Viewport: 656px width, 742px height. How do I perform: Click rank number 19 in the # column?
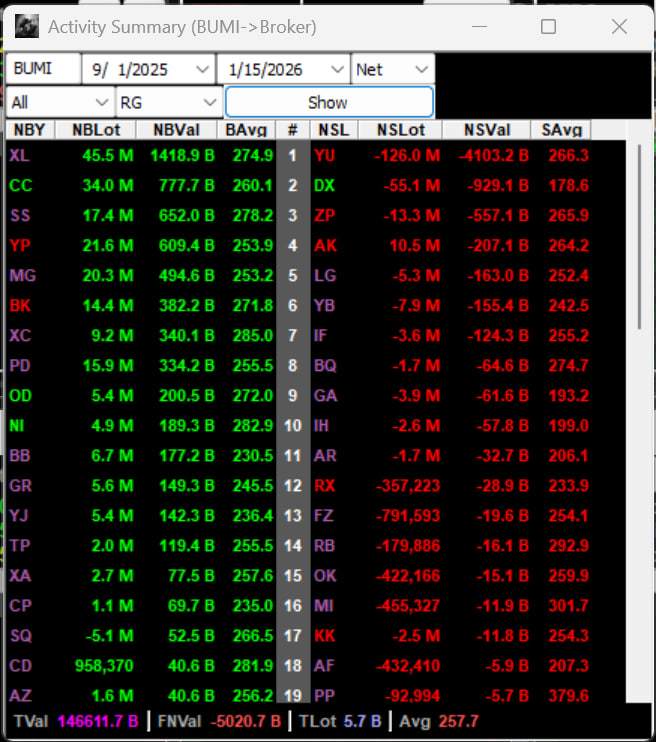pos(293,696)
